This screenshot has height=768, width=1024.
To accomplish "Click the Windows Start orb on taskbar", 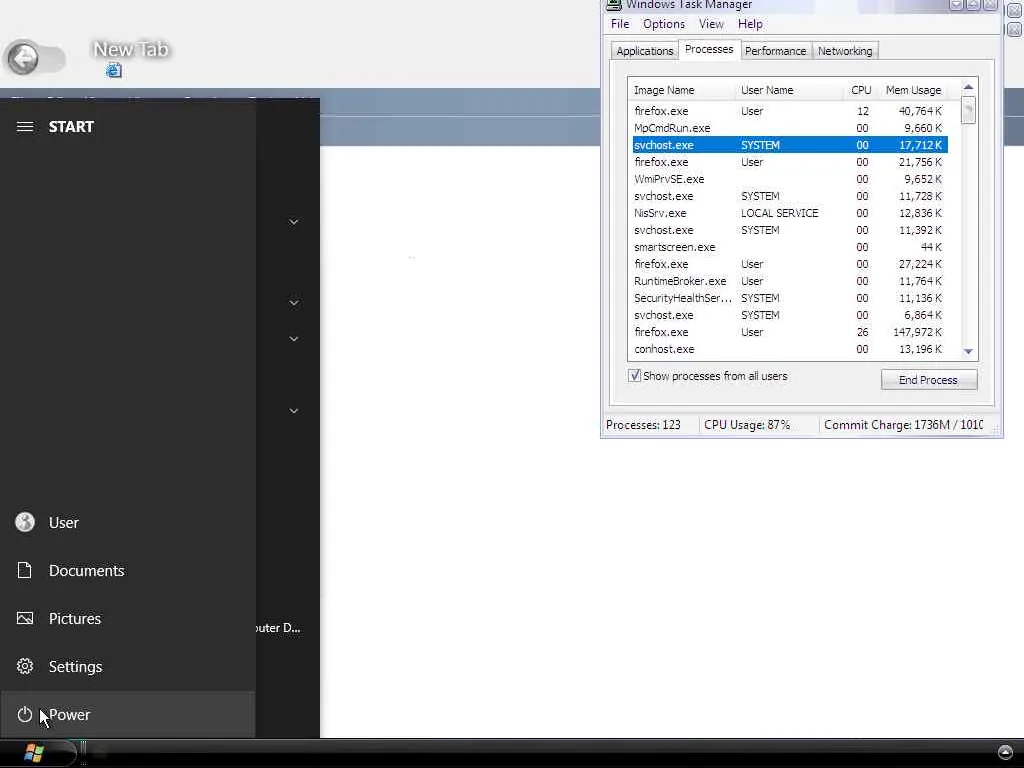I will (x=33, y=753).
